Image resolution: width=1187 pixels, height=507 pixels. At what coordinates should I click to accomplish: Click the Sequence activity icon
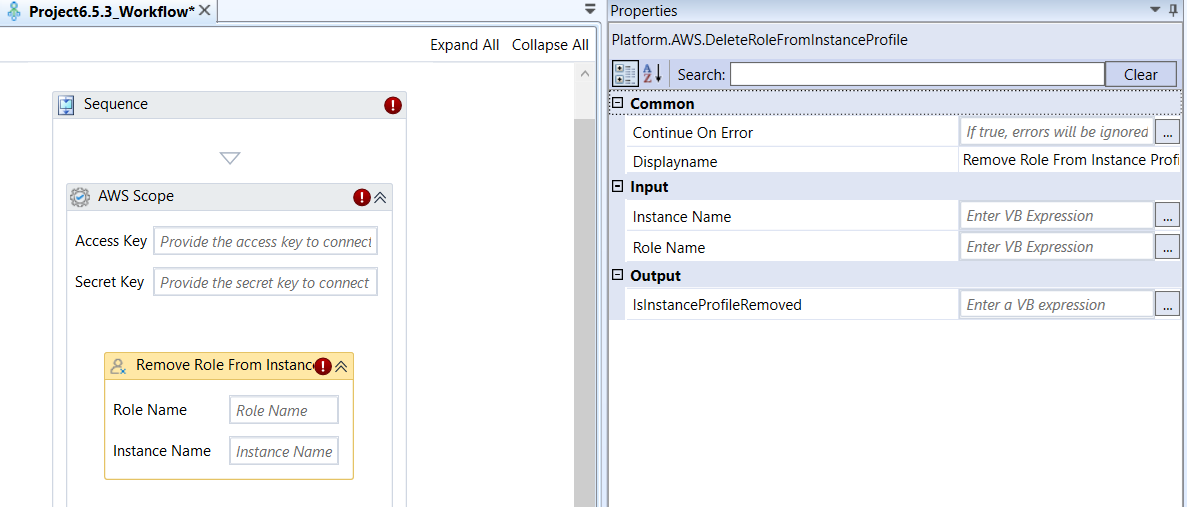[67, 104]
